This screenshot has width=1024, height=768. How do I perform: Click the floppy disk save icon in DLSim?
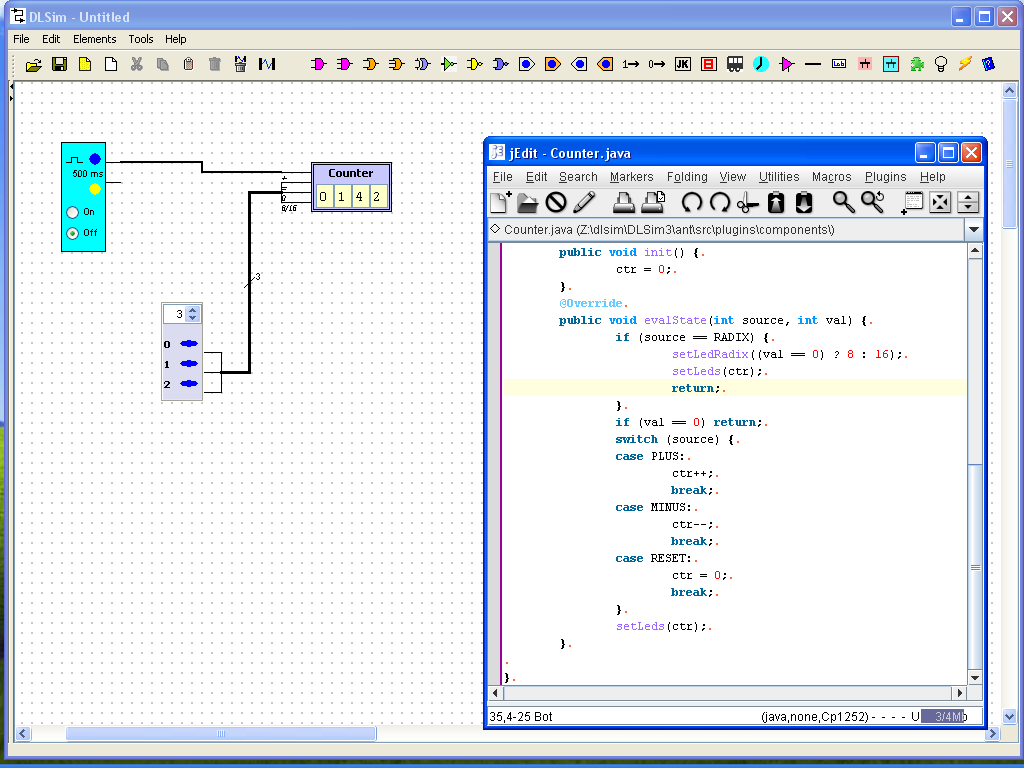[59, 64]
